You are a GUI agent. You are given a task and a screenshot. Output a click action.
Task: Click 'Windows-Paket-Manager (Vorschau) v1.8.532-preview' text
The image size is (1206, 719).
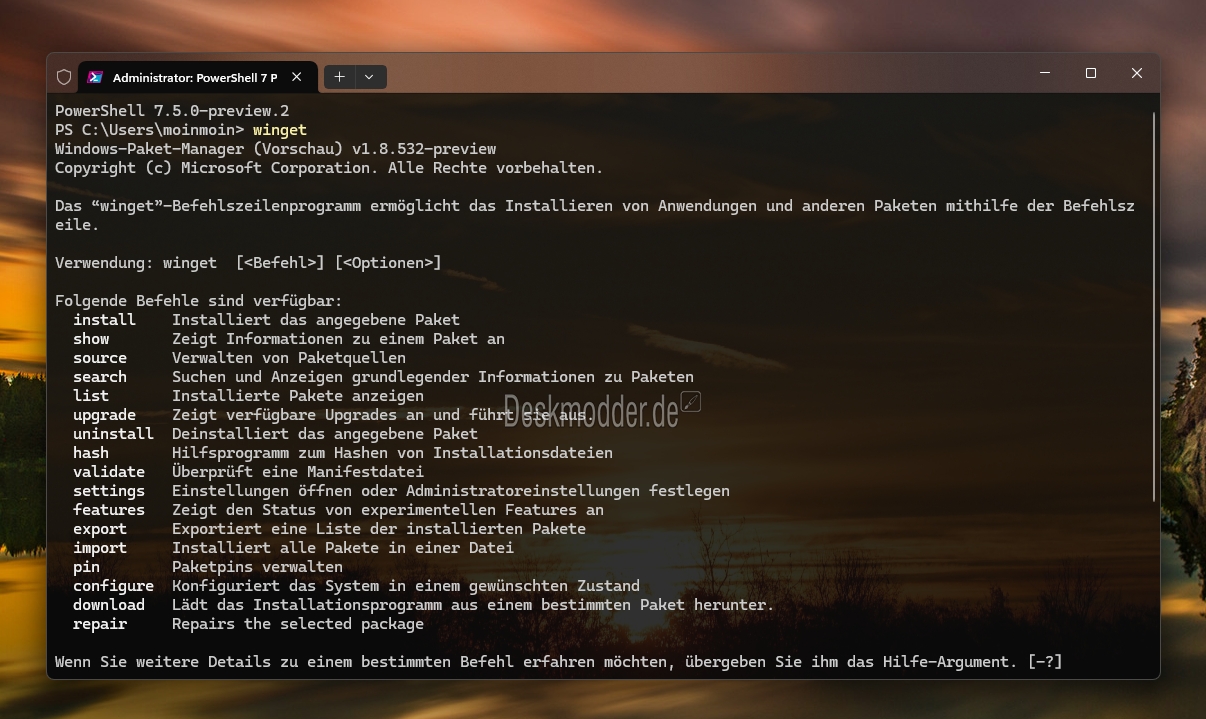tap(275, 149)
